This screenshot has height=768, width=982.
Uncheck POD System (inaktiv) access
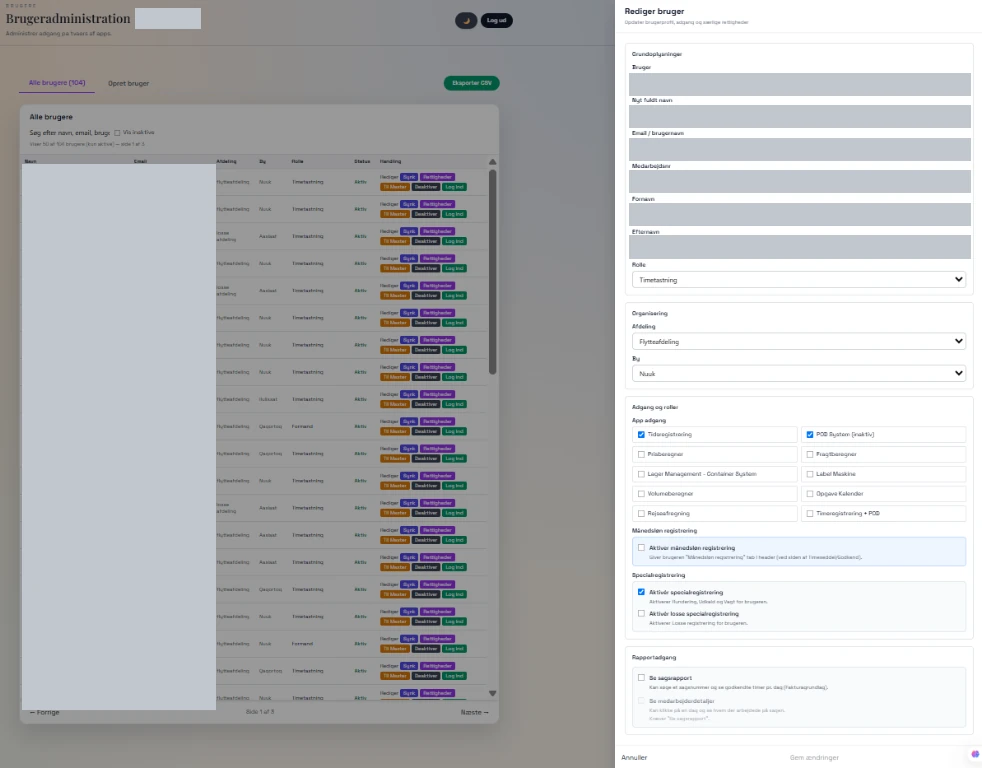[810, 435]
